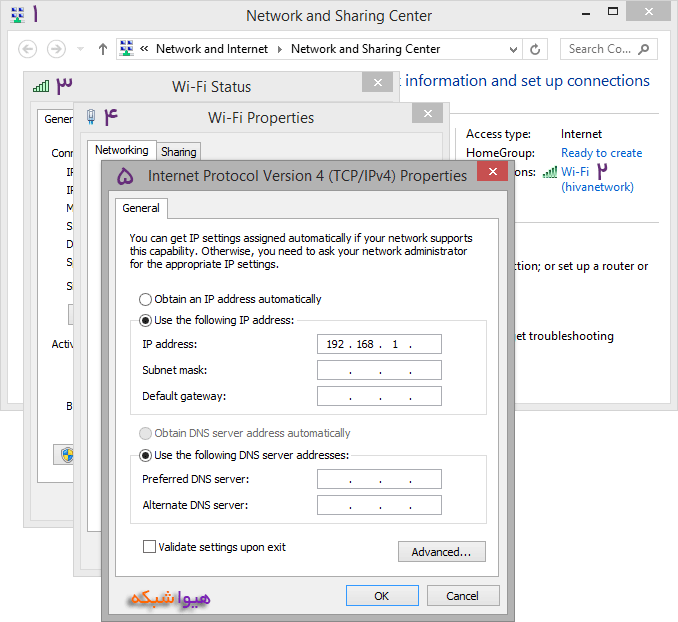Select Use the following IP address option
This screenshot has width=678, height=622.
point(146,320)
